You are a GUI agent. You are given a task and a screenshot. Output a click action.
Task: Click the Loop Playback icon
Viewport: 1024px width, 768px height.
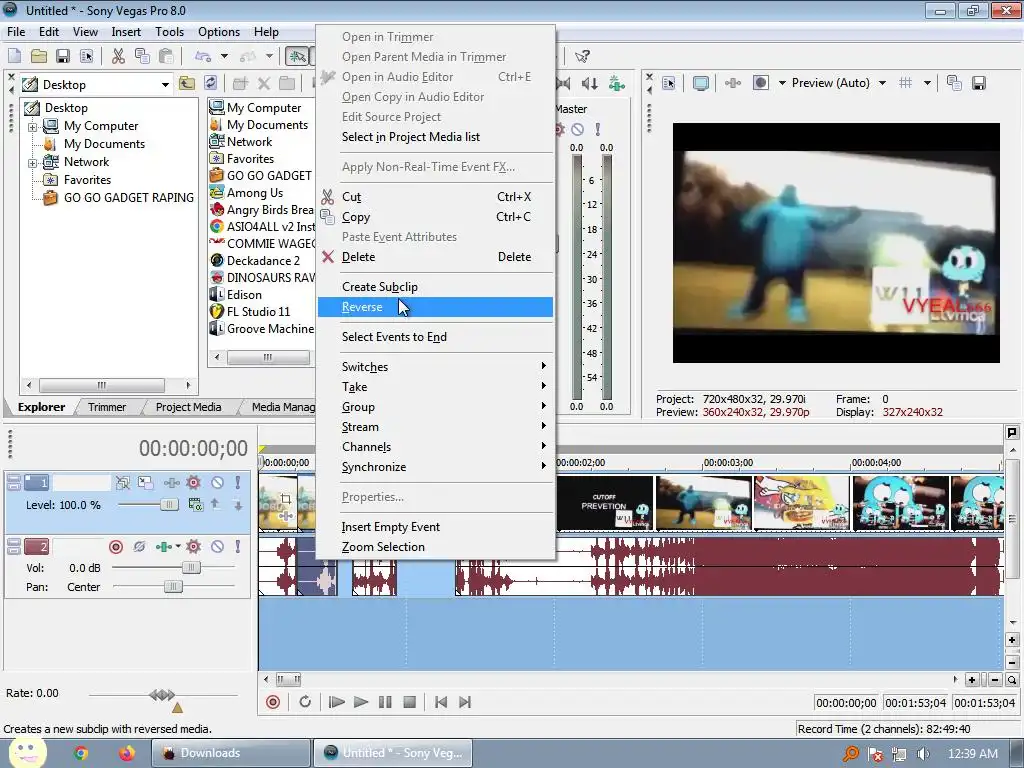click(305, 702)
